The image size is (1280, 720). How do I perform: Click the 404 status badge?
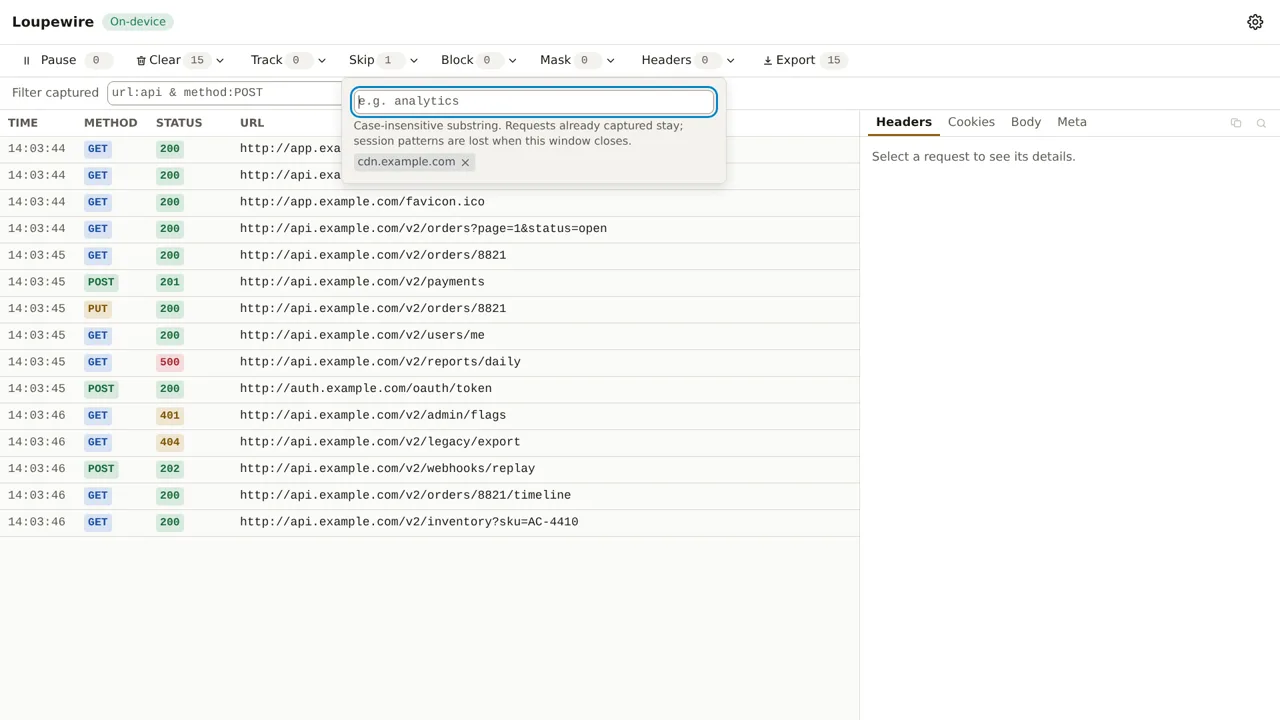tap(170, 442)
